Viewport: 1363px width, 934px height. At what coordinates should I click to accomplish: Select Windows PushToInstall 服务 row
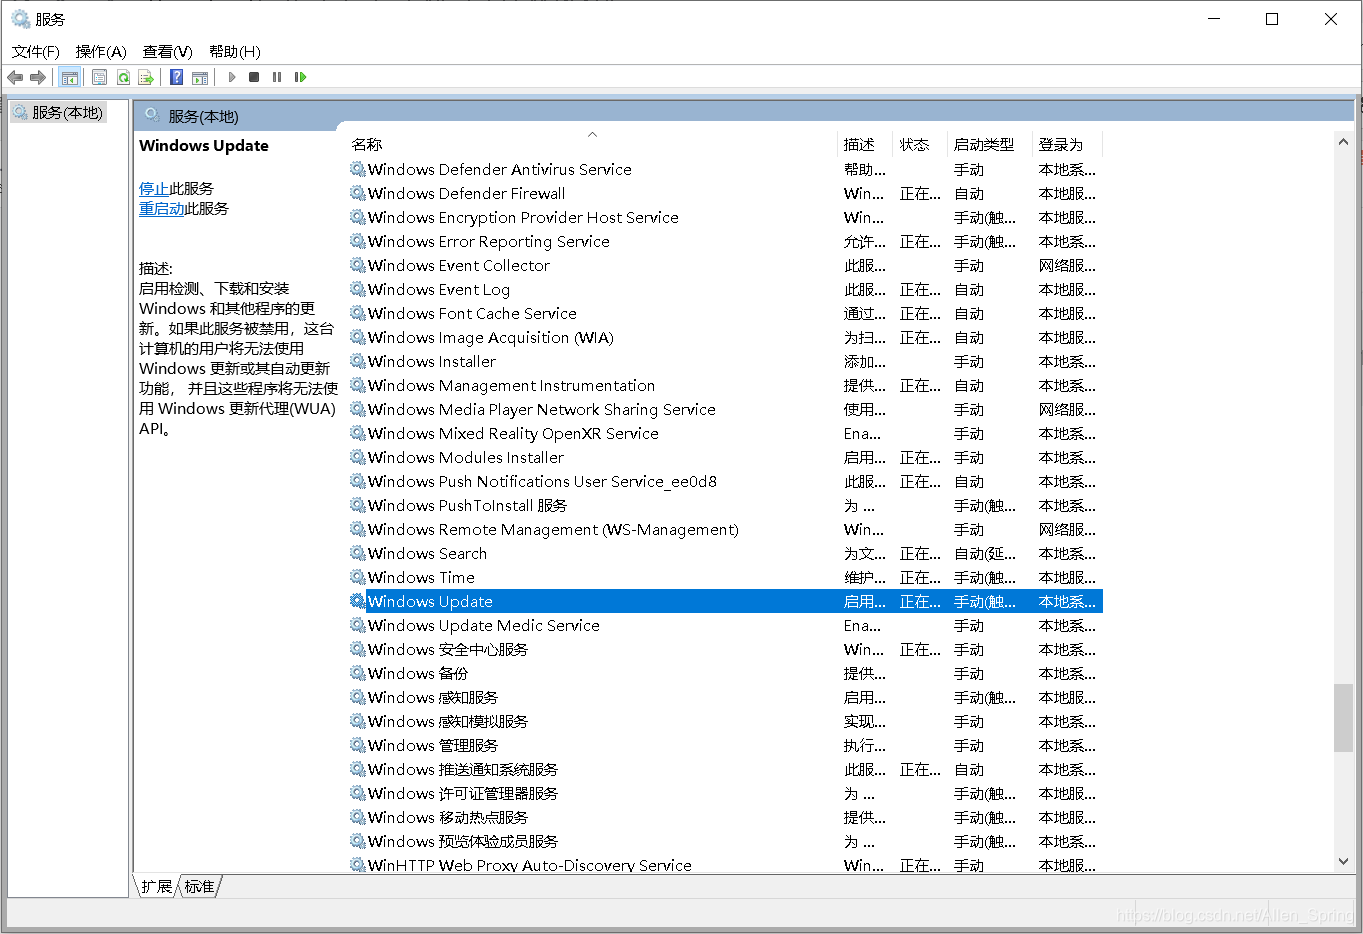pyautogui.click(x=725, y=505)
